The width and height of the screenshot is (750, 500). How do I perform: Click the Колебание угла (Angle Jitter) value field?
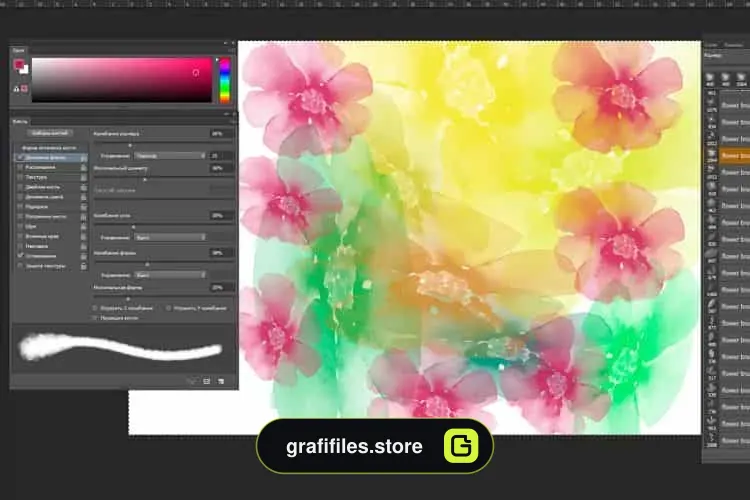(221, 215)
